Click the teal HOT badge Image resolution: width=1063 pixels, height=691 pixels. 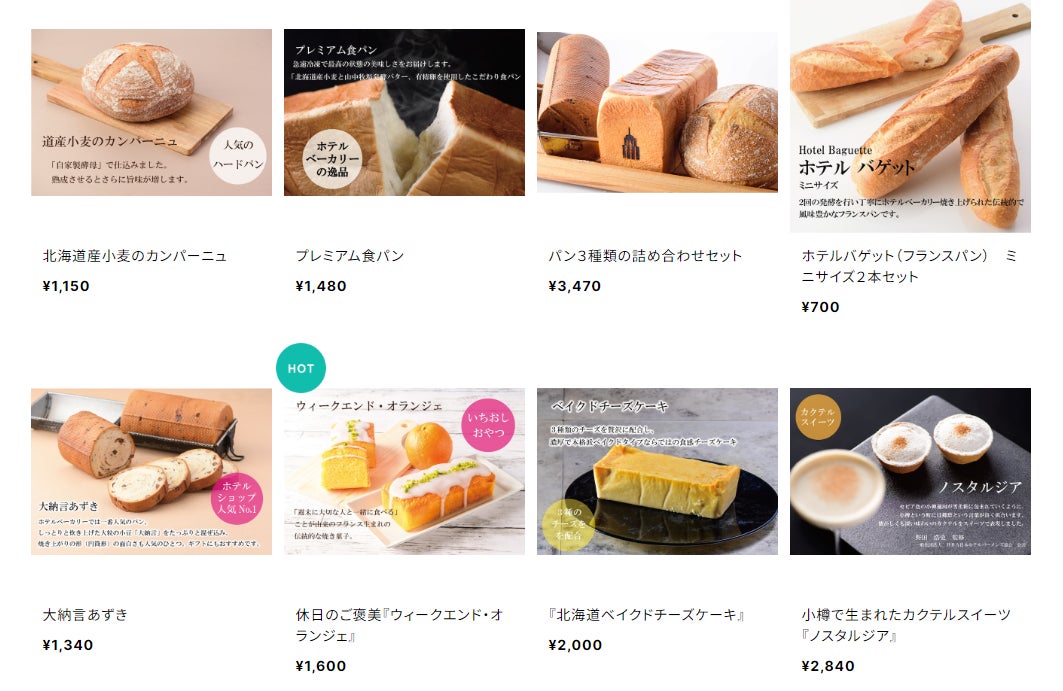[x=301, y=368]
